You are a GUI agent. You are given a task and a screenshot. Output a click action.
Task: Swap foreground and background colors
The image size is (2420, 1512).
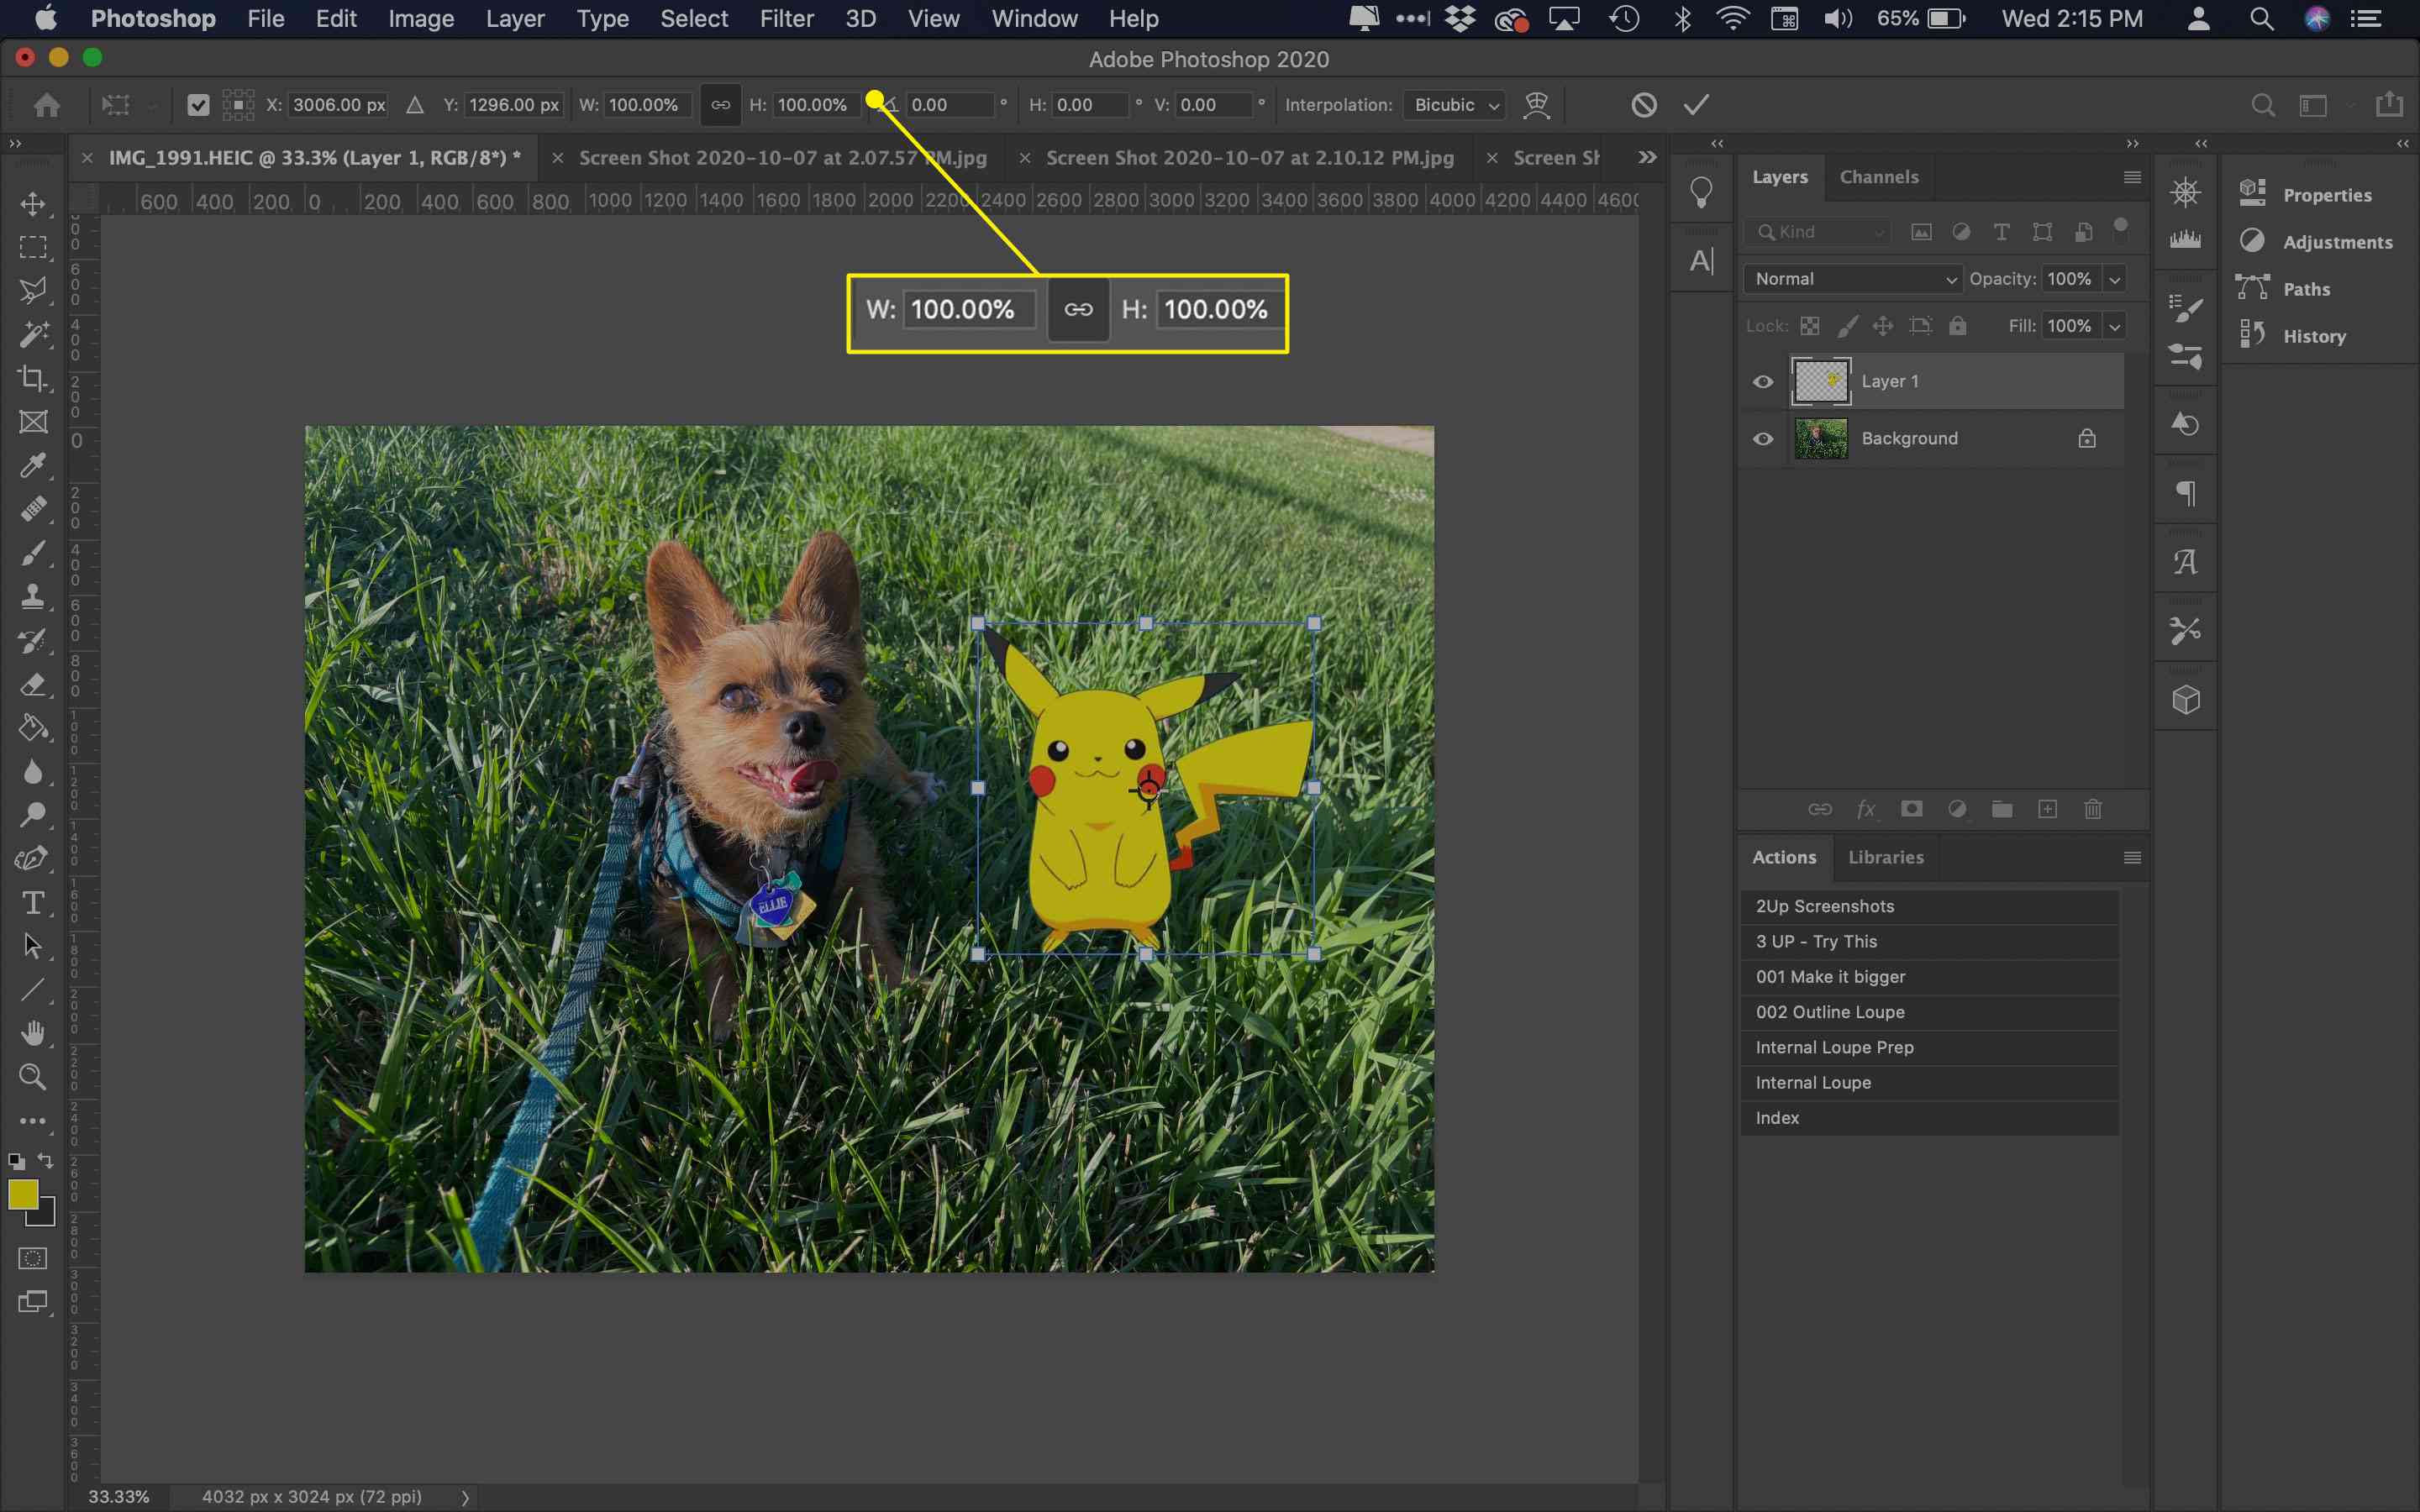45,1161
